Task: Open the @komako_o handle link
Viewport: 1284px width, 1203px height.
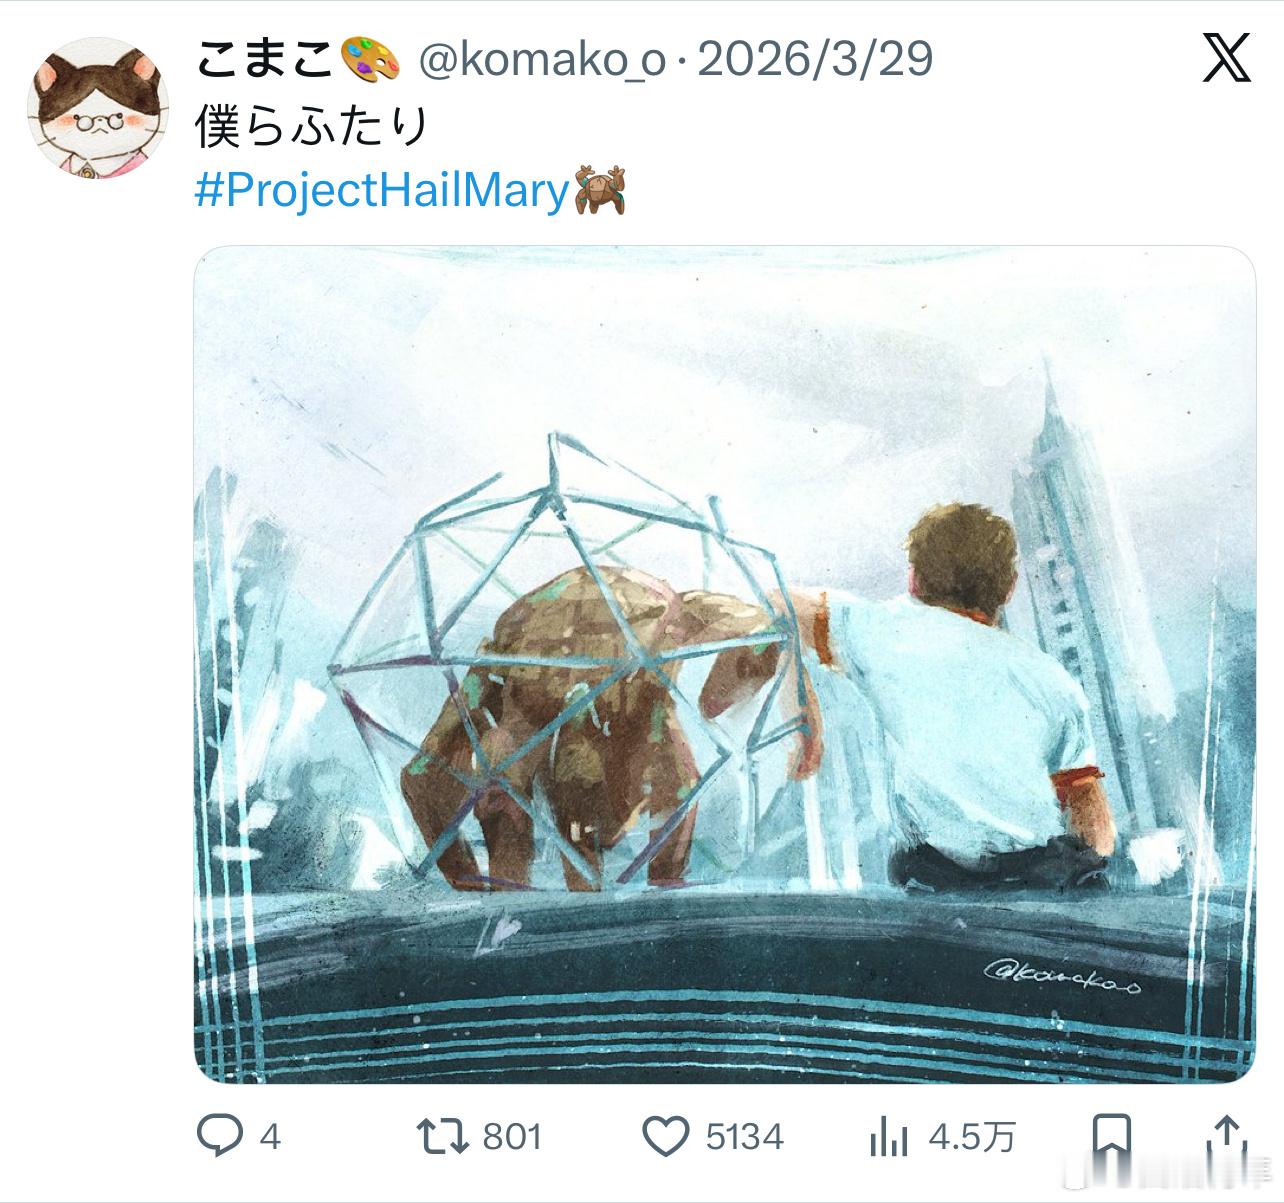Action: click(541, 60)
